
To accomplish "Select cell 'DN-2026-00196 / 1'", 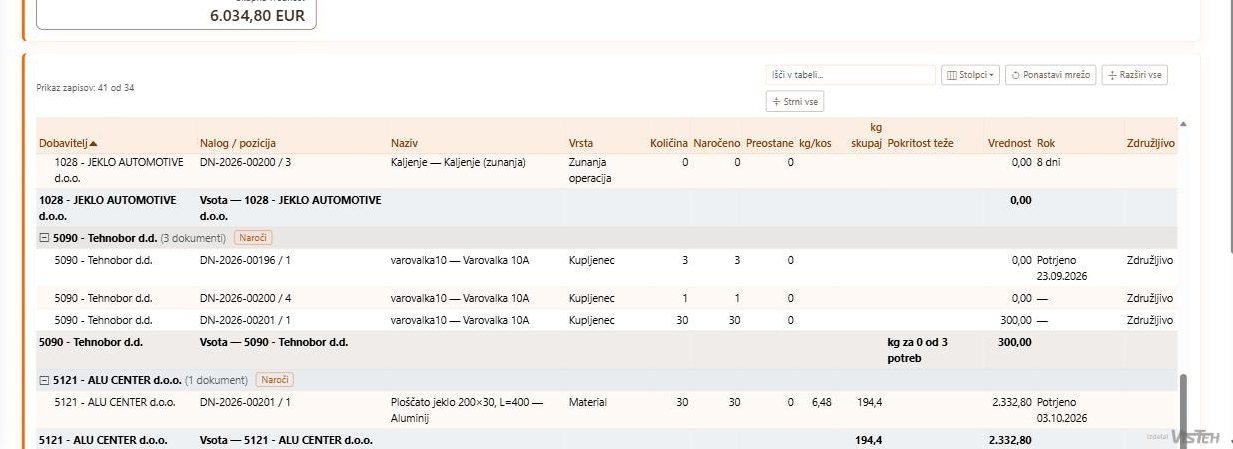I will click(x=245, y=260).
